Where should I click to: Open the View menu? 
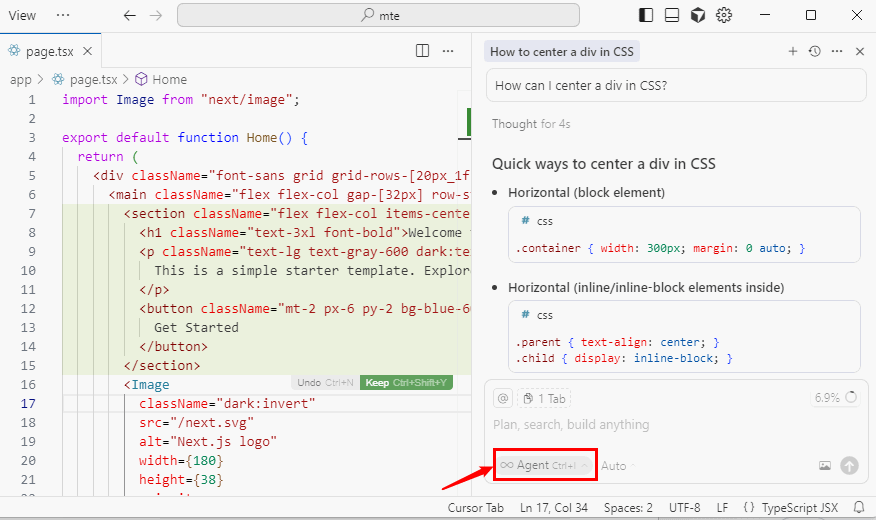(22, 15)
